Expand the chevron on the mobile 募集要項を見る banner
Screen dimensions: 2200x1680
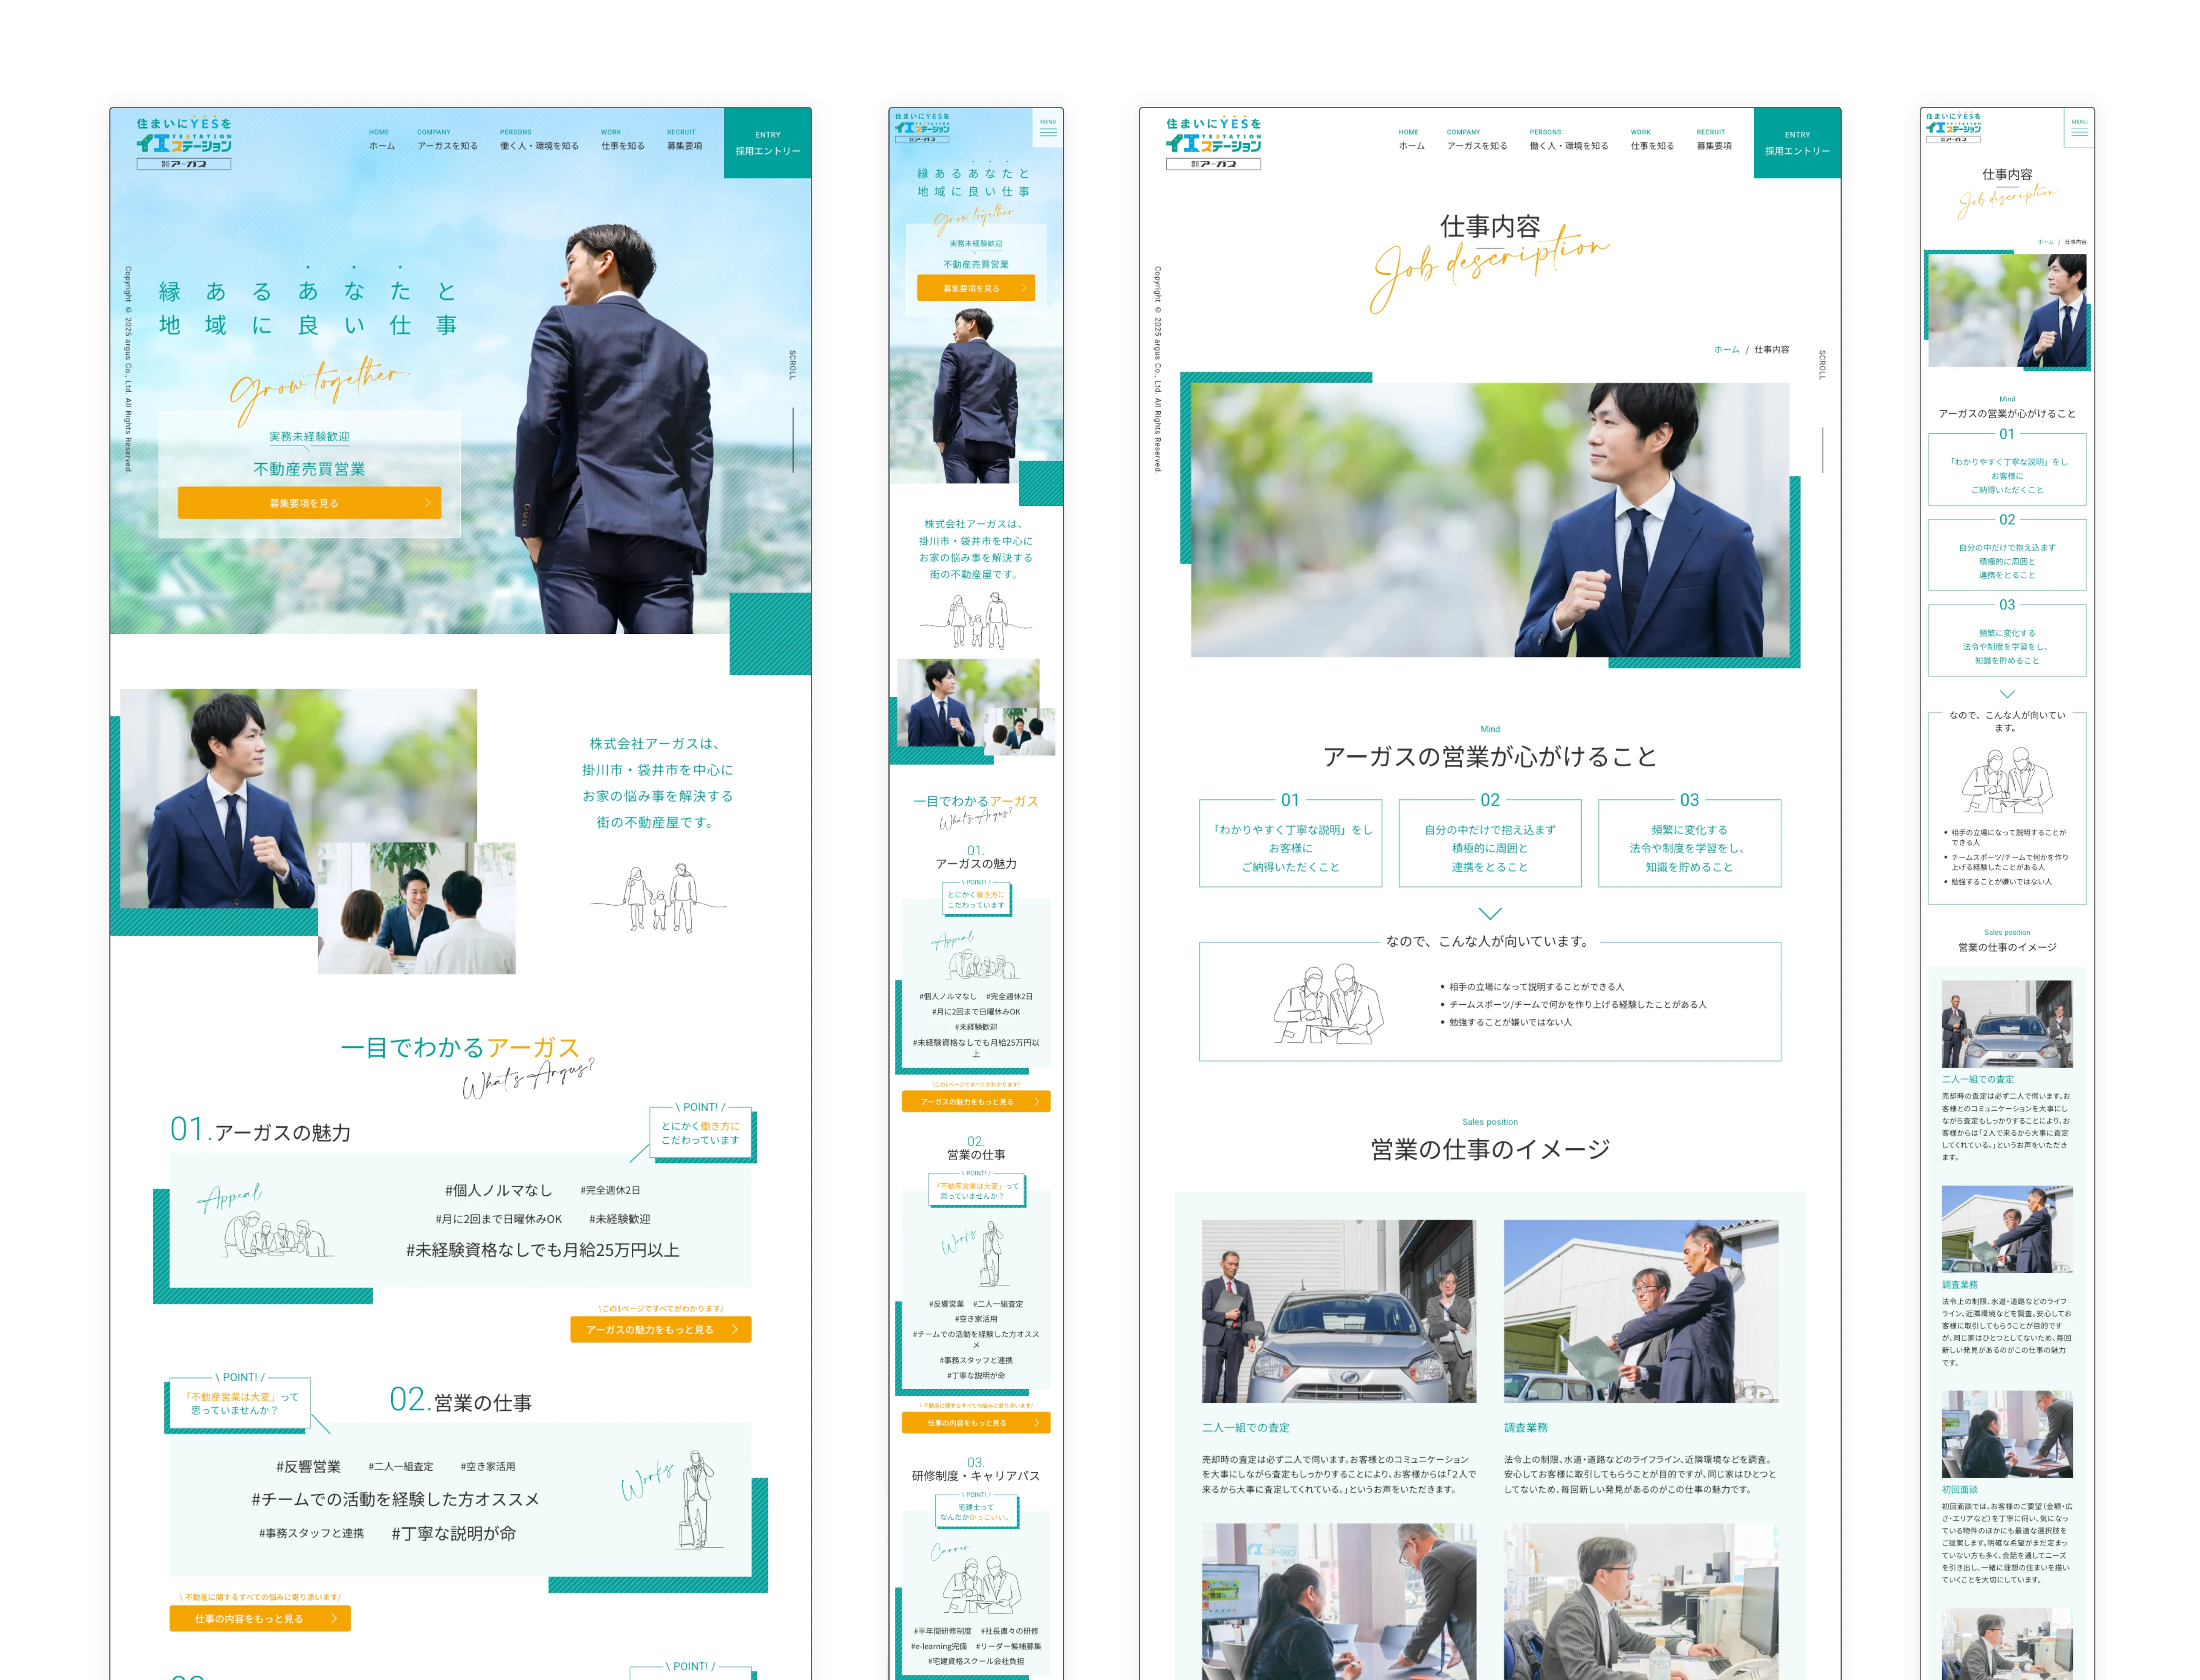pyautogui.click(x=1024, y=288)
